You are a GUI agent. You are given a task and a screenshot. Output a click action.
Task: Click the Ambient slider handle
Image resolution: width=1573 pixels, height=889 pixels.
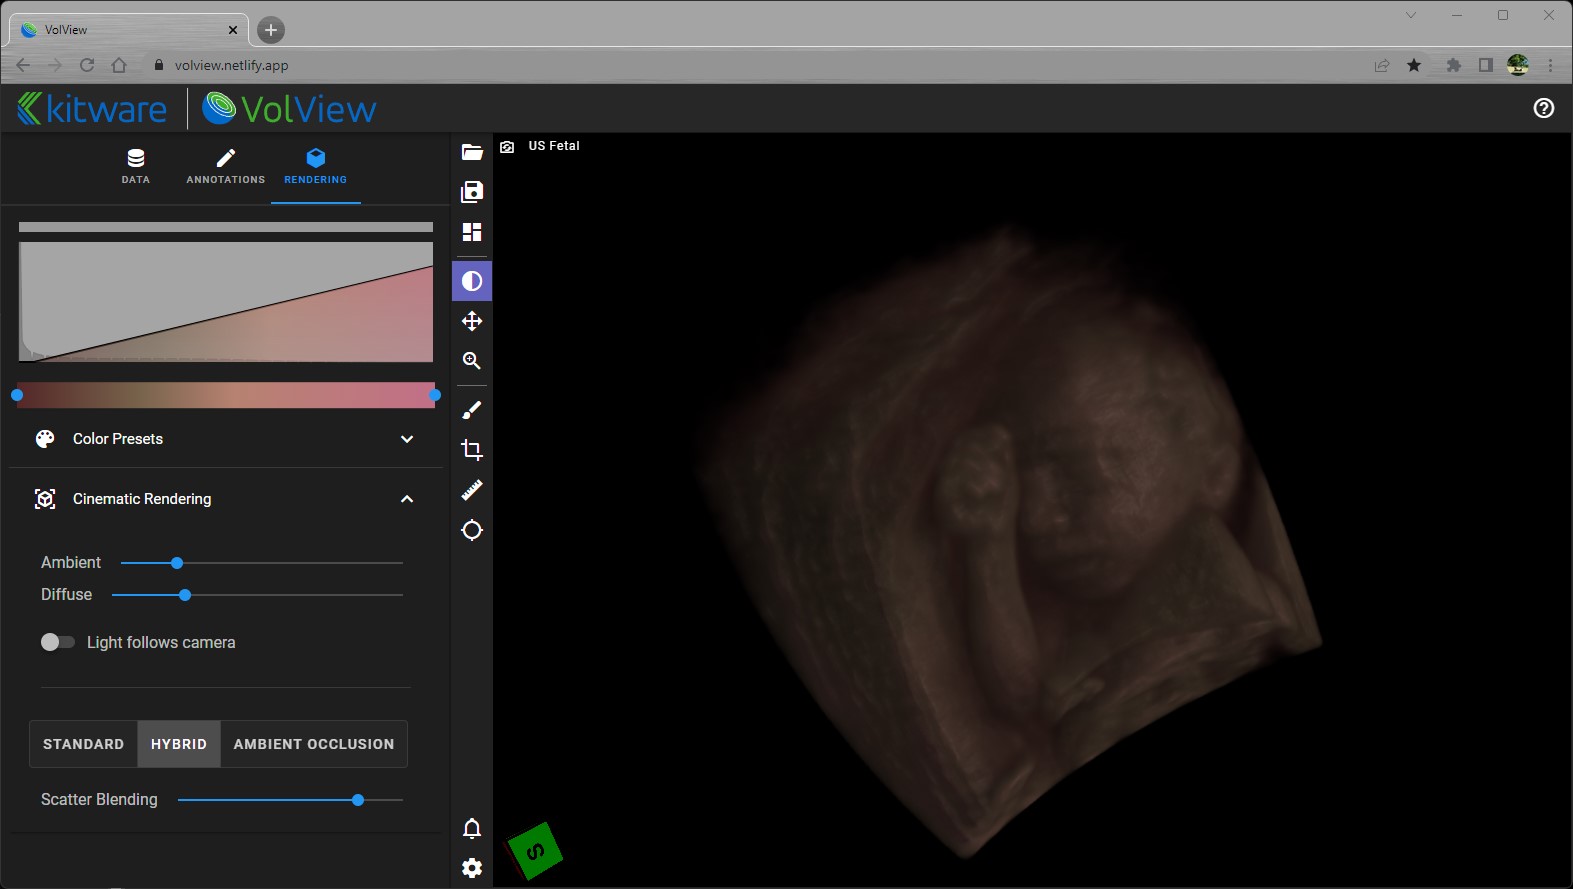point(177,563)
